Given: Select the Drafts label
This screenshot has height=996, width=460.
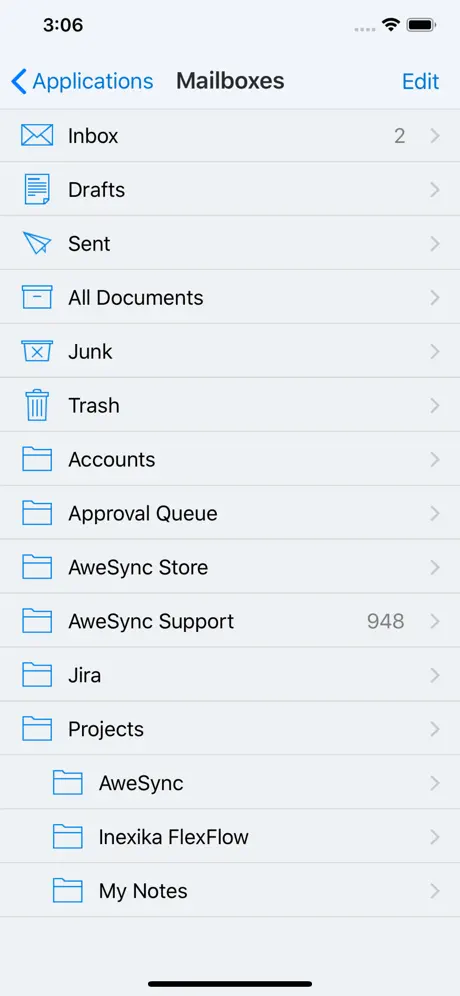Looking at the screenshot, I should tap(97, 190).
